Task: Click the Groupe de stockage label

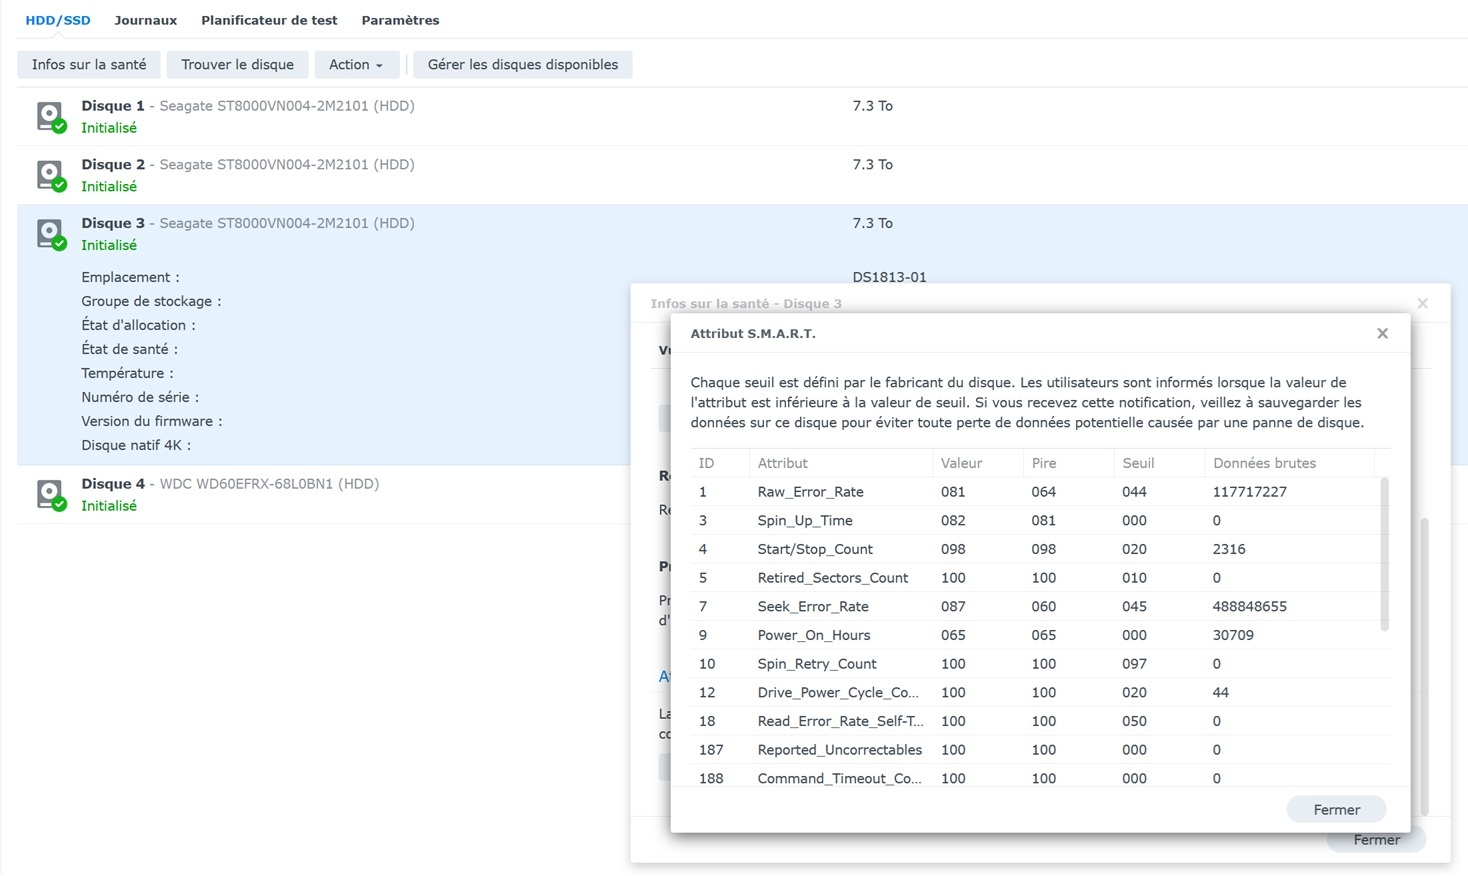Action: [151, 301]
